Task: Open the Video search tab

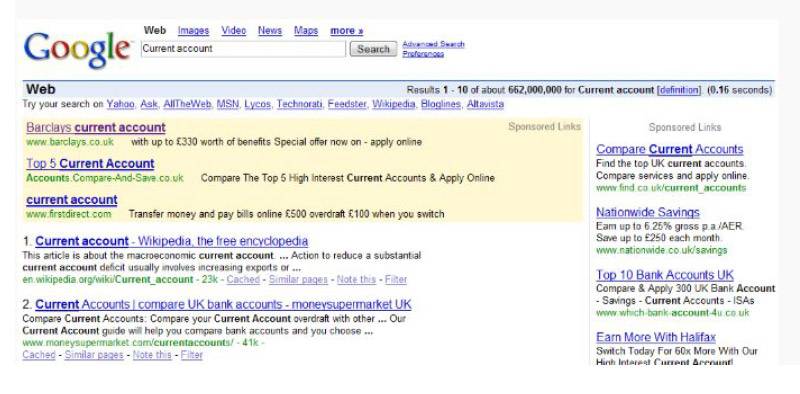Action: 234,31
